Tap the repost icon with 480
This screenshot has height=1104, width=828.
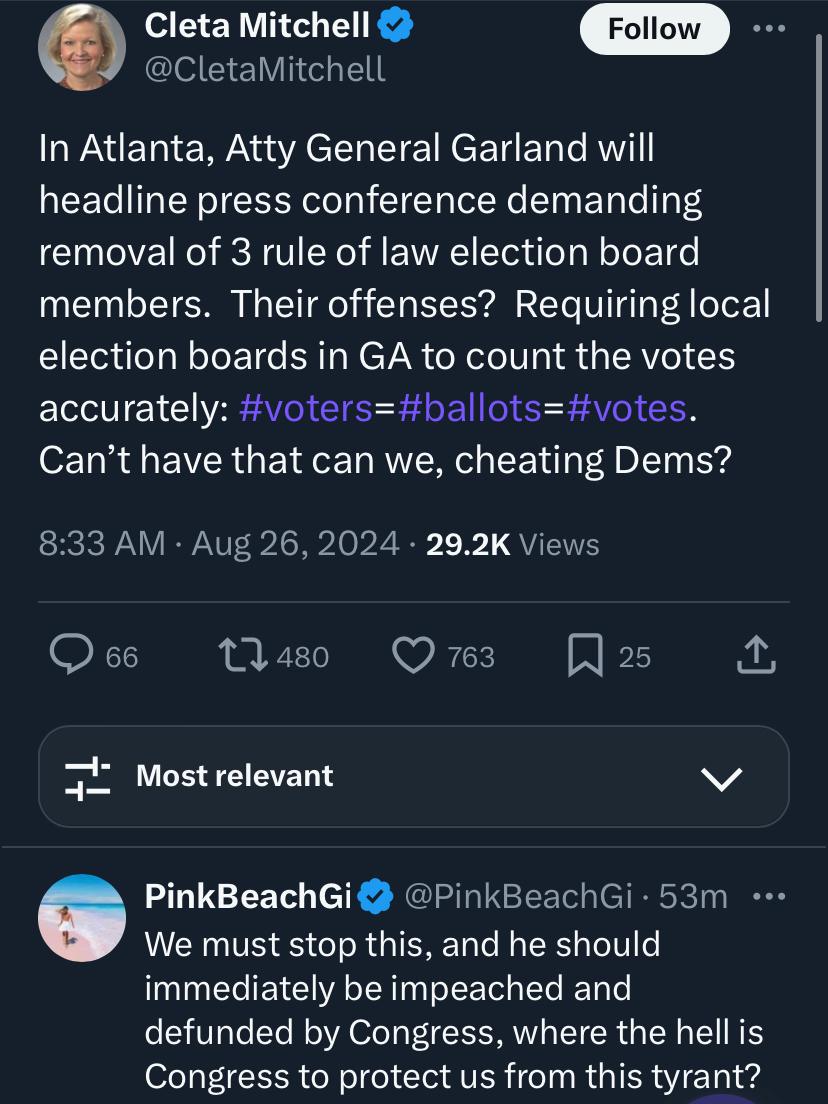tap(243, 655)
